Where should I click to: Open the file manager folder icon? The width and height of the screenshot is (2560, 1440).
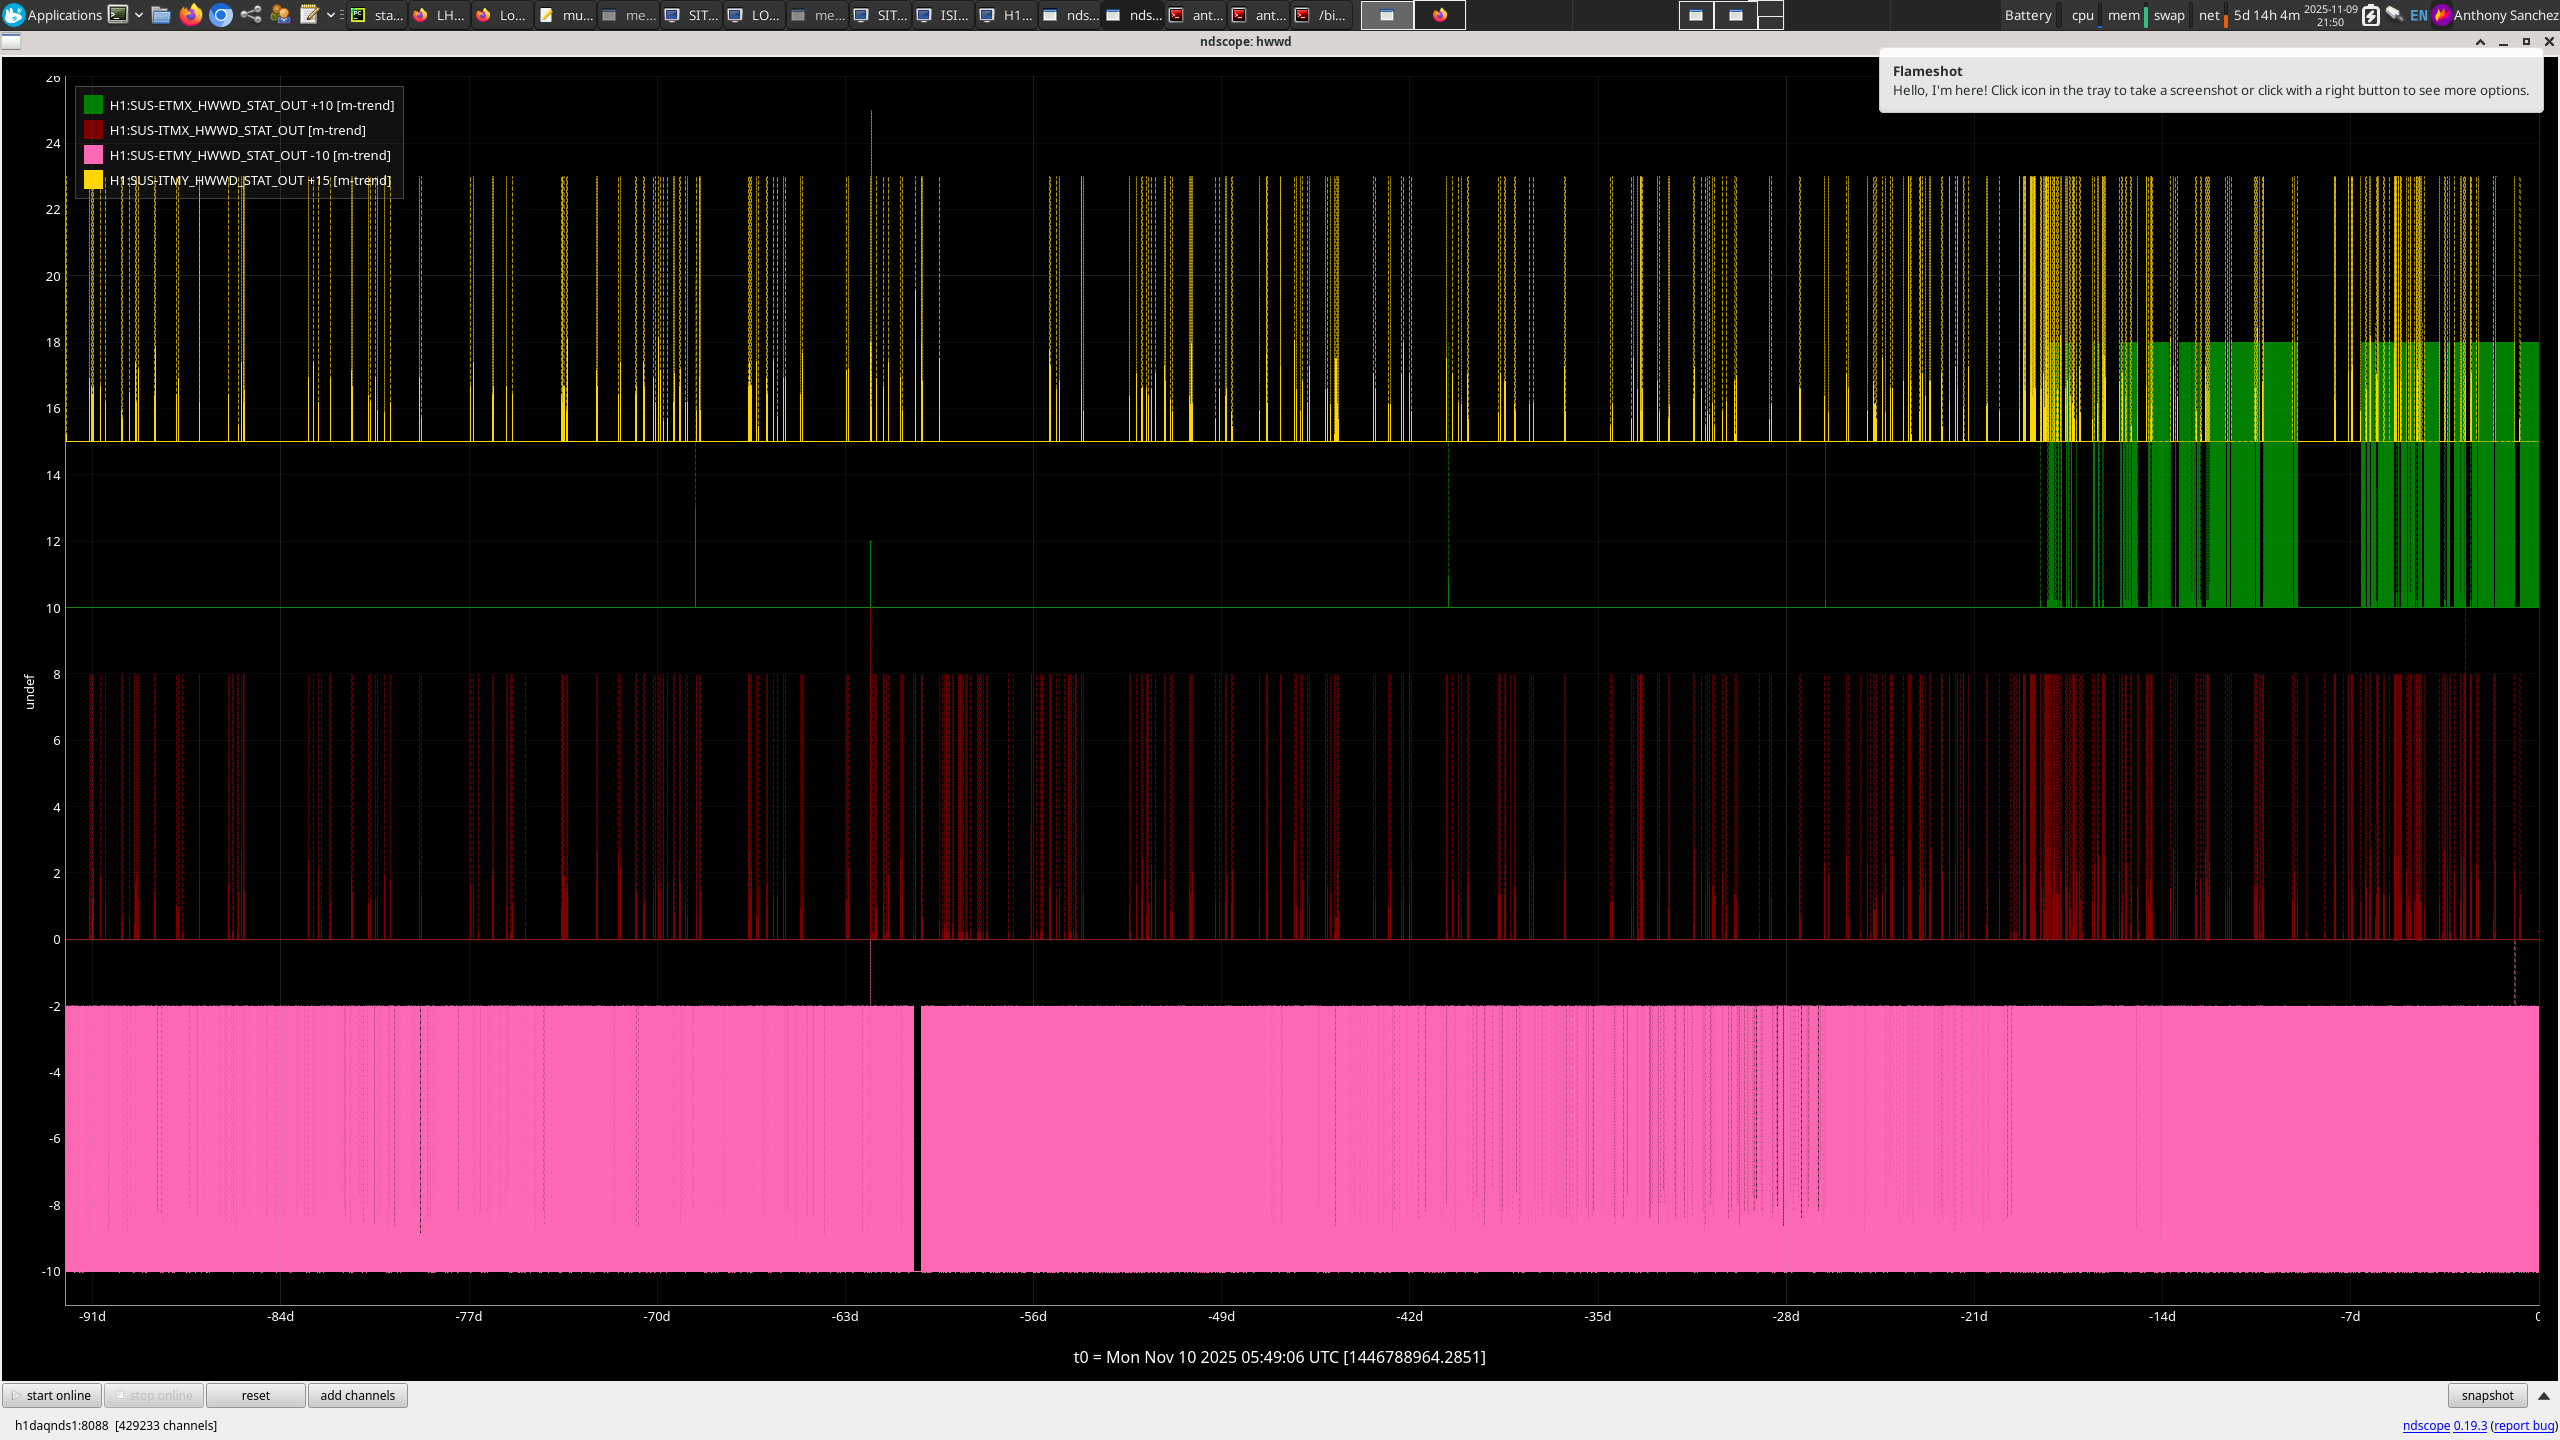tap(161, 15)
